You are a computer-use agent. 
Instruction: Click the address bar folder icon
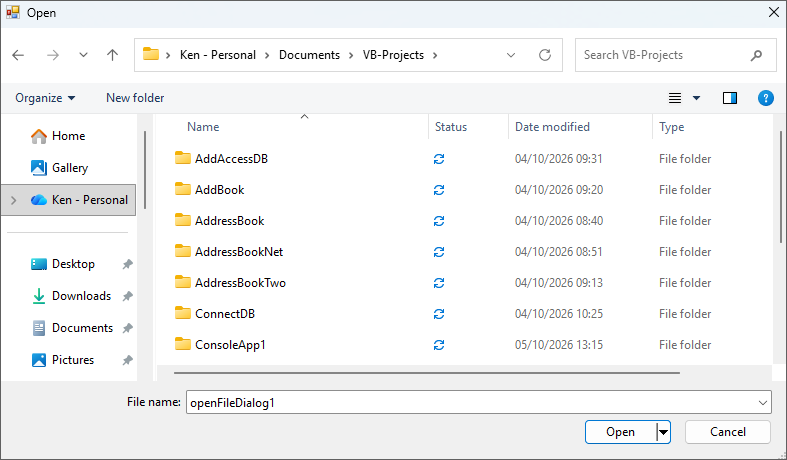[151, 54]
